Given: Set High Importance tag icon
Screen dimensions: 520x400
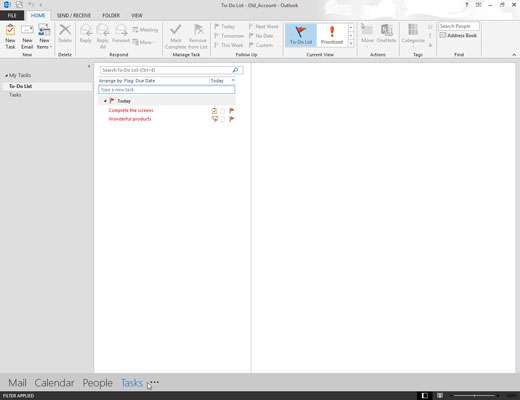Looking at the screenshot, I should pyautogui.click(x=430, y=35).
